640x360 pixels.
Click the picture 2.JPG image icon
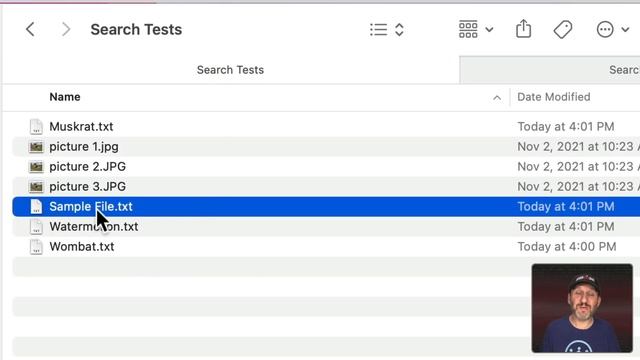(36, 167)
